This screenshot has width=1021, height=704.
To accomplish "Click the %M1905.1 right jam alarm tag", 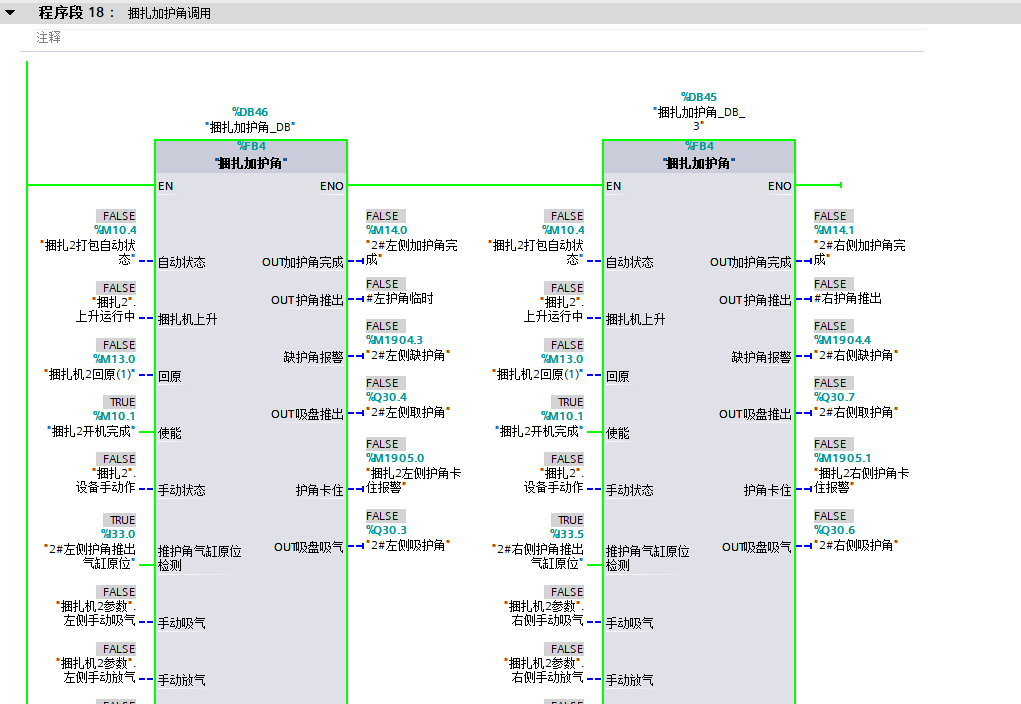I will point(842,458).
